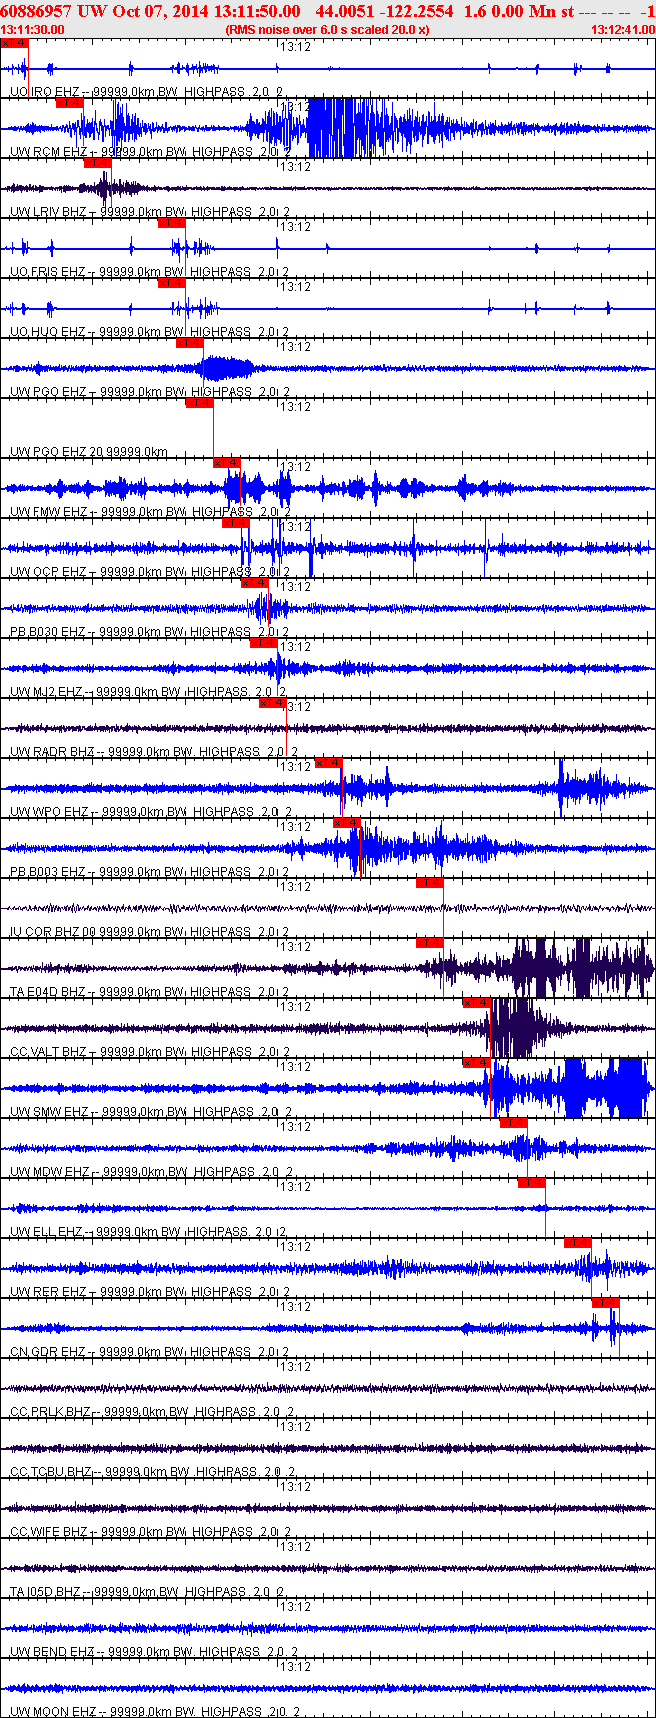Click the station label 'UW ELL EHZ'

coord(46,1232)
